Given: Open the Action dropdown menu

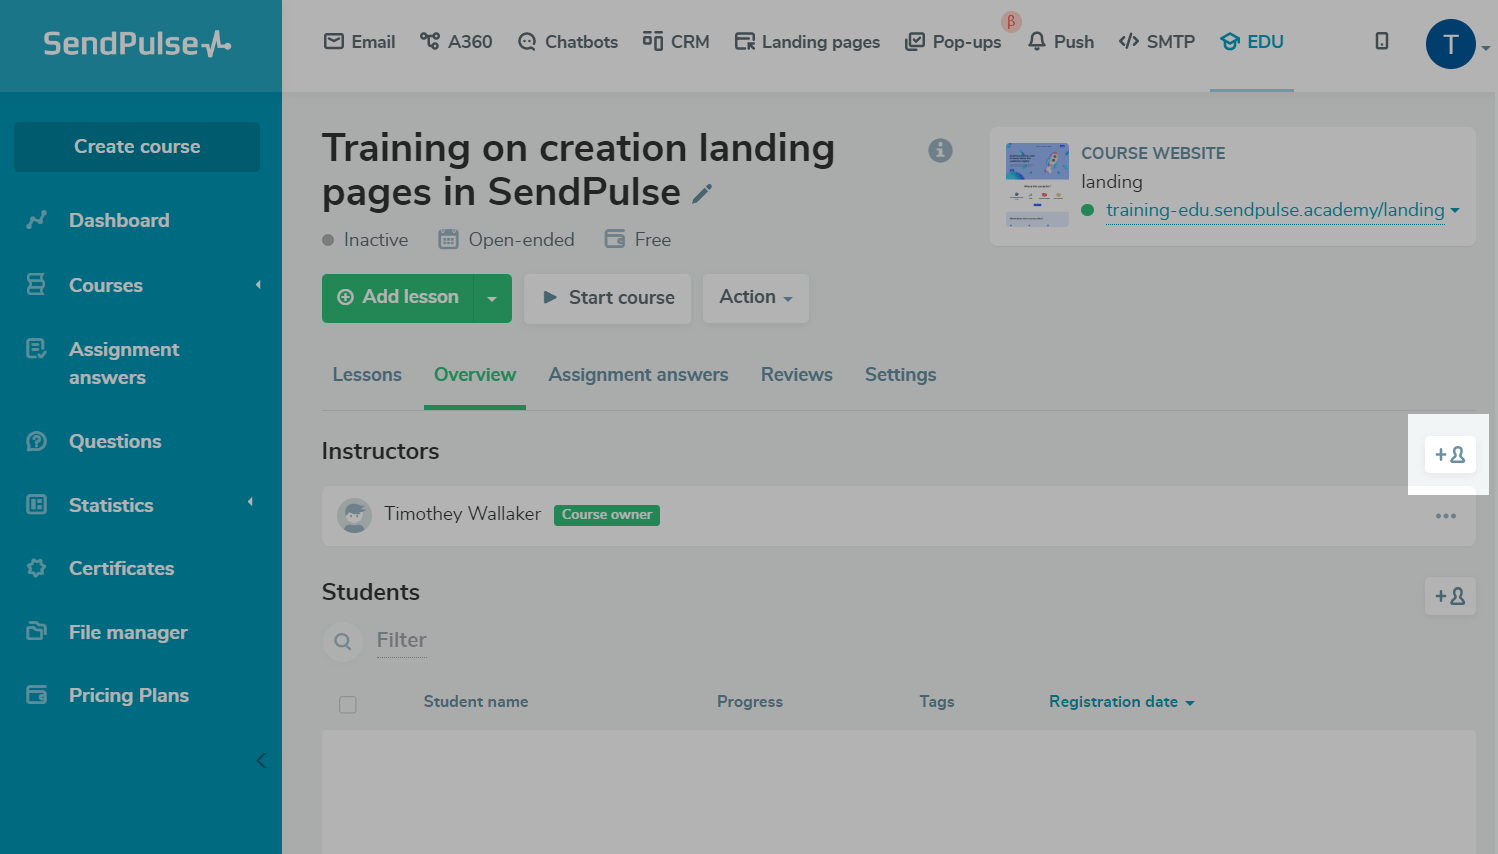Looking at the screenshot, I should (756, 298).
